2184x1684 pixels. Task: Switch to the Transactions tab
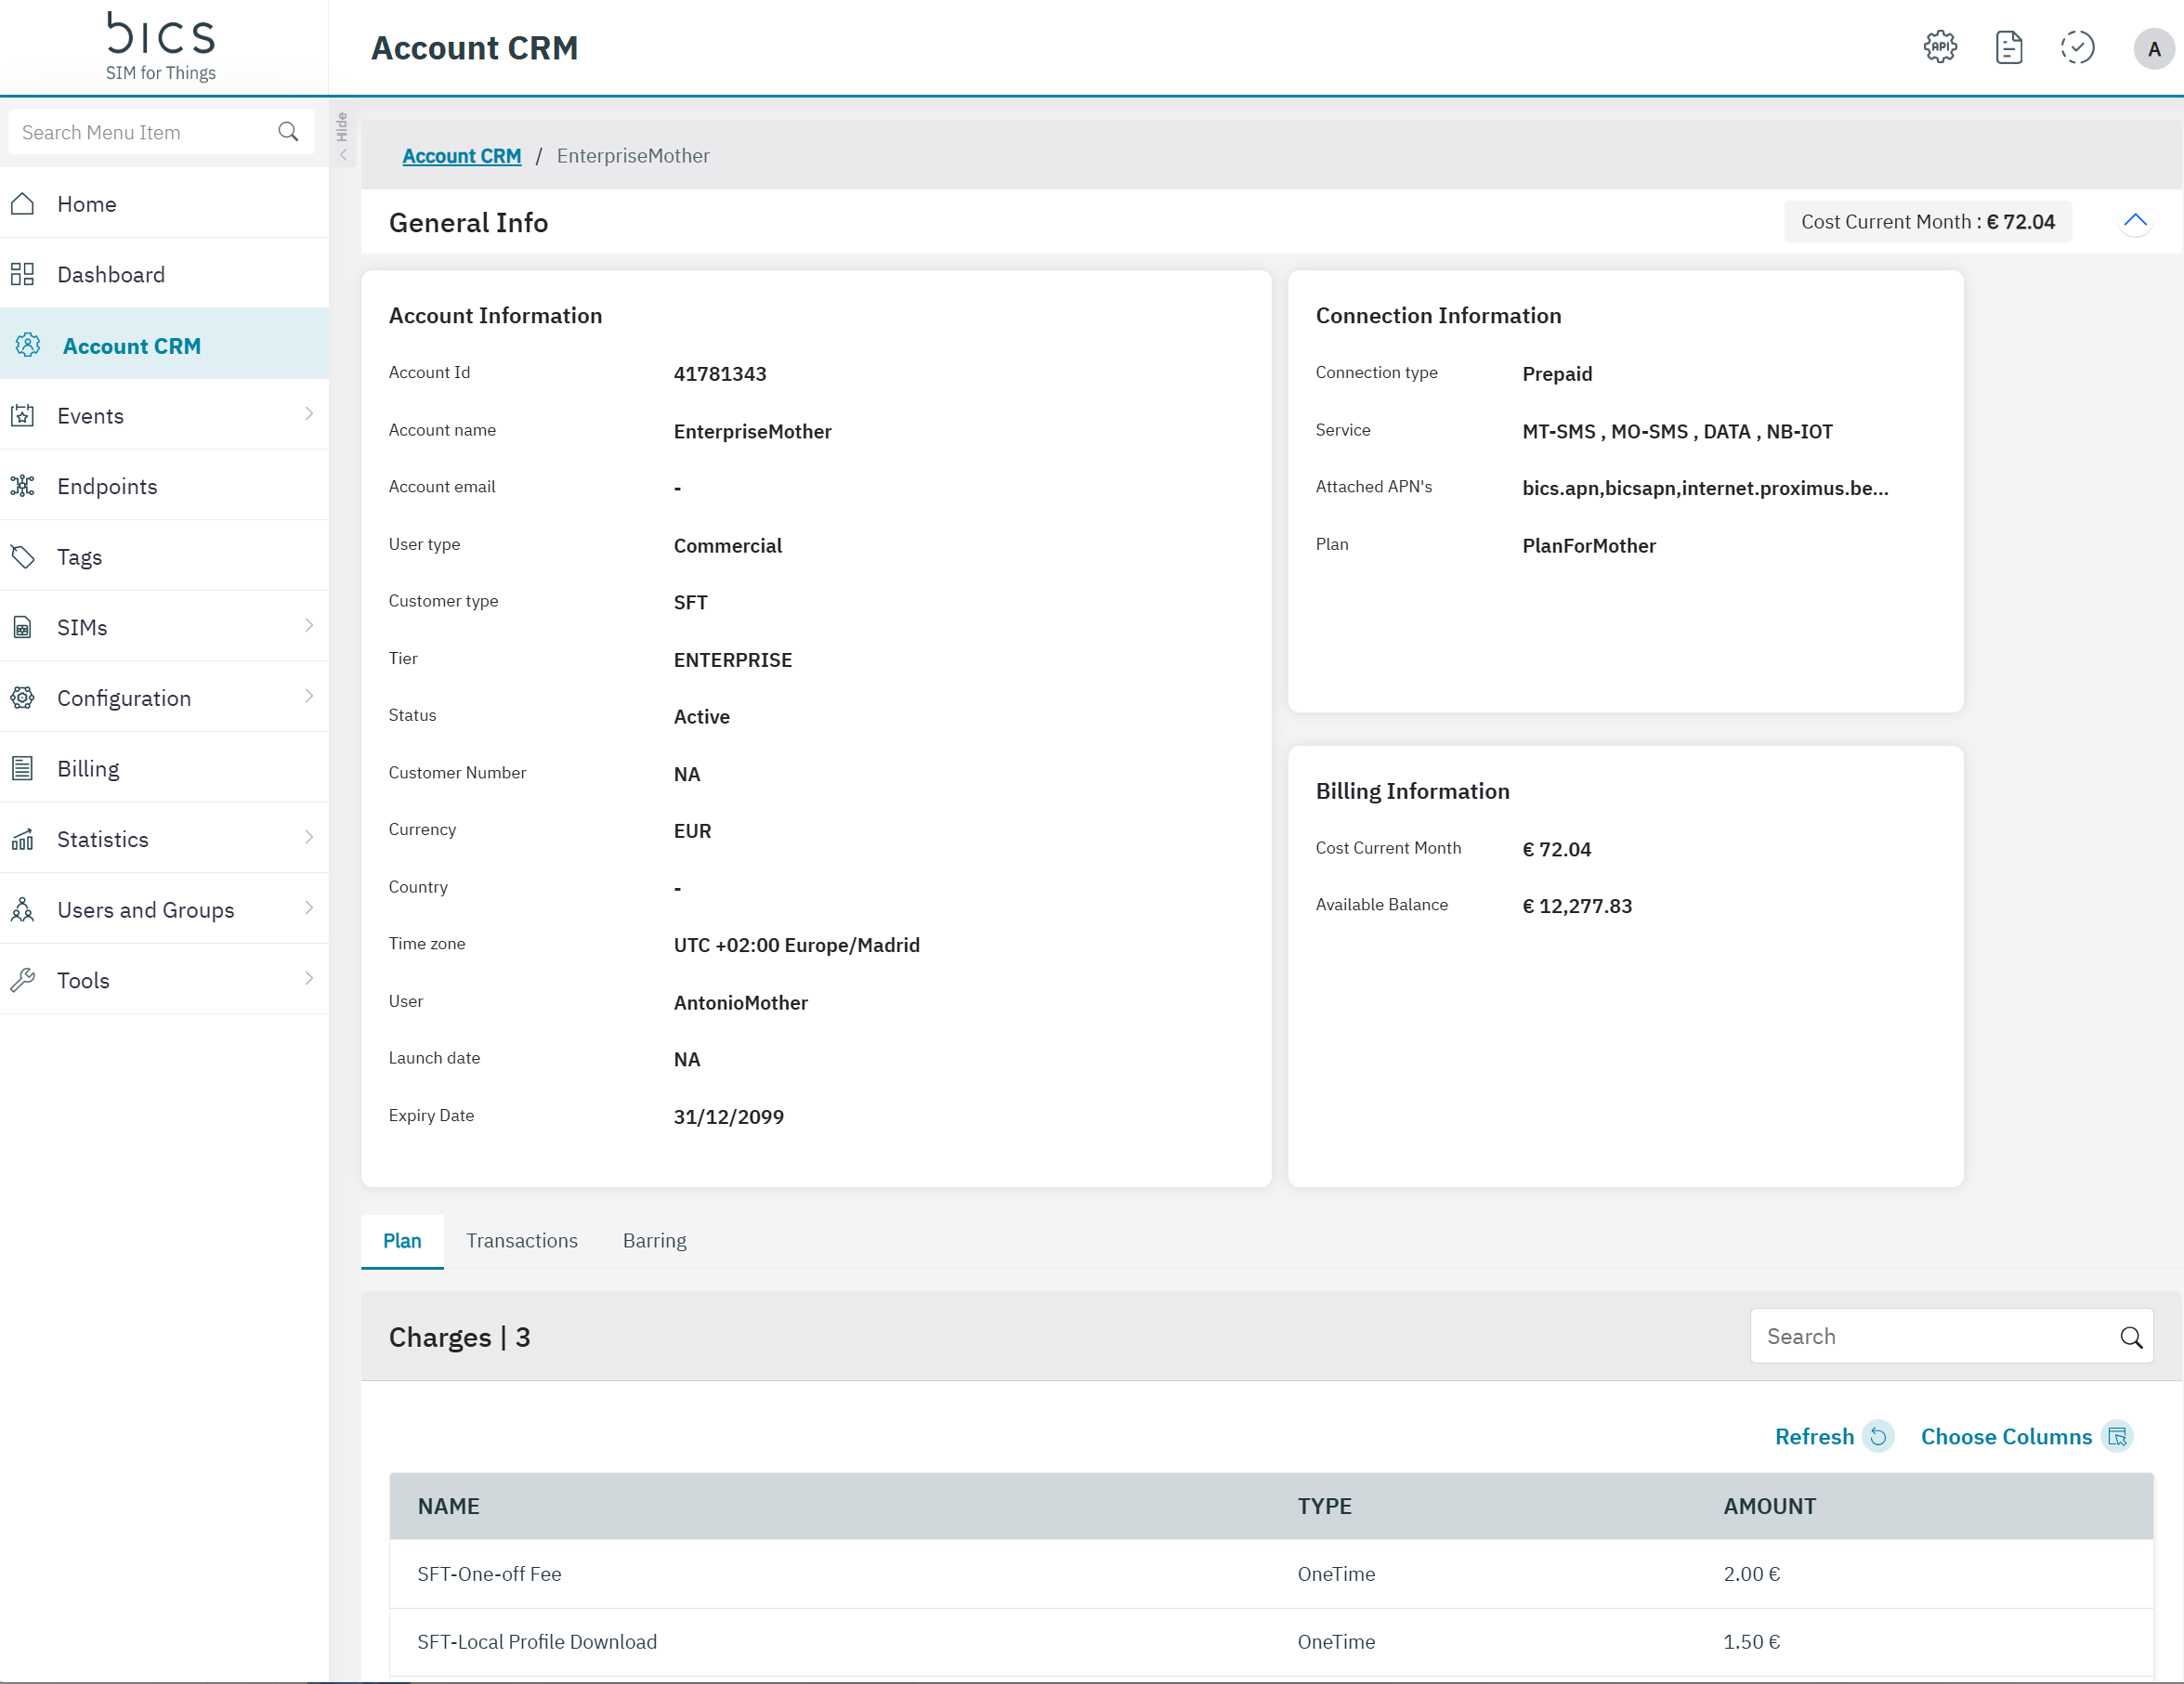click(521, 1240)
